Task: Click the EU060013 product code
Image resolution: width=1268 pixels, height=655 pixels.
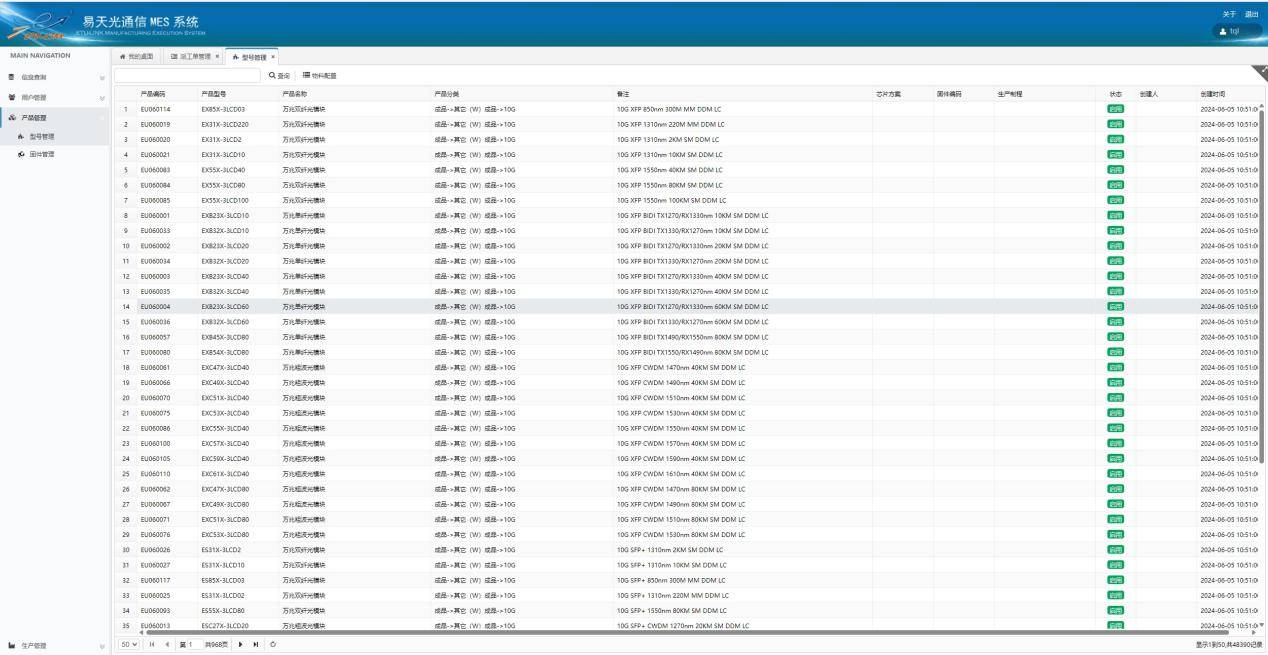Action: 155,625
